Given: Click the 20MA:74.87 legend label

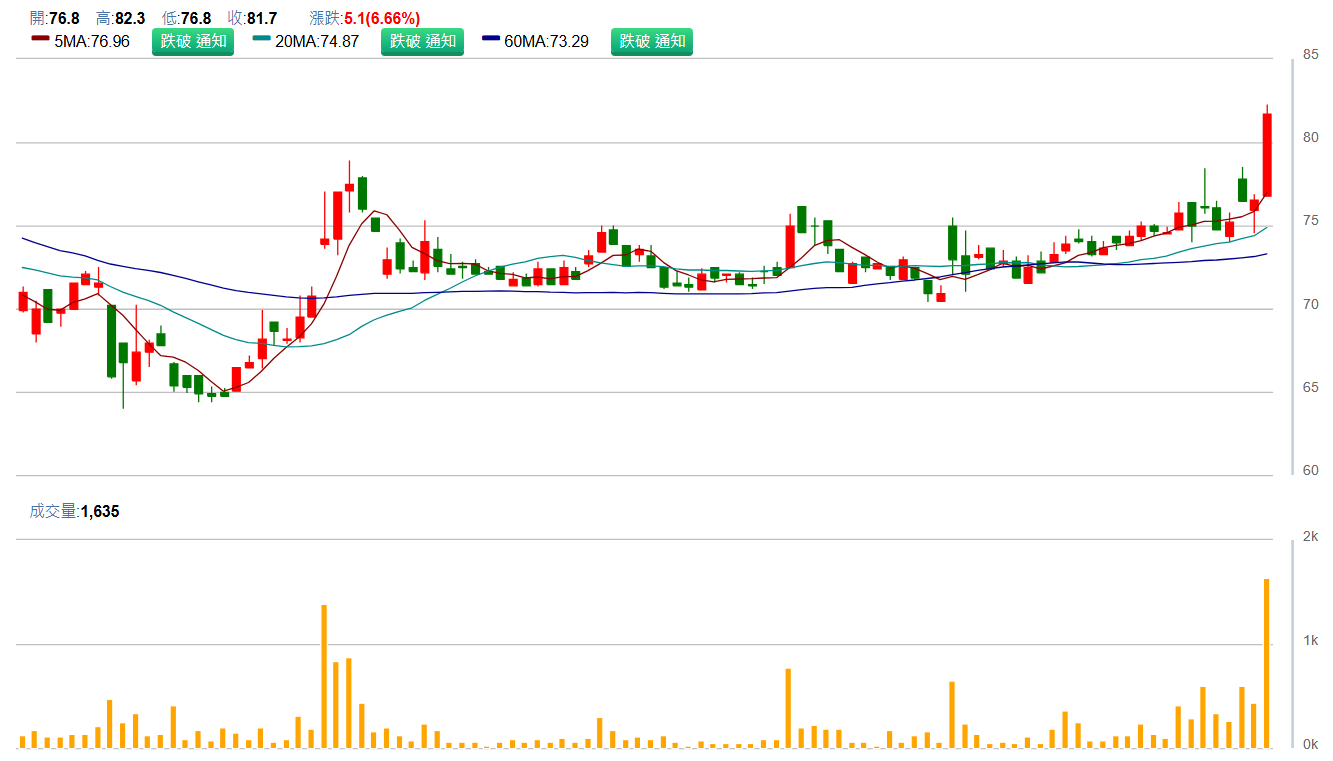Looking at the screenshot, I should click(x=317, y=41).
